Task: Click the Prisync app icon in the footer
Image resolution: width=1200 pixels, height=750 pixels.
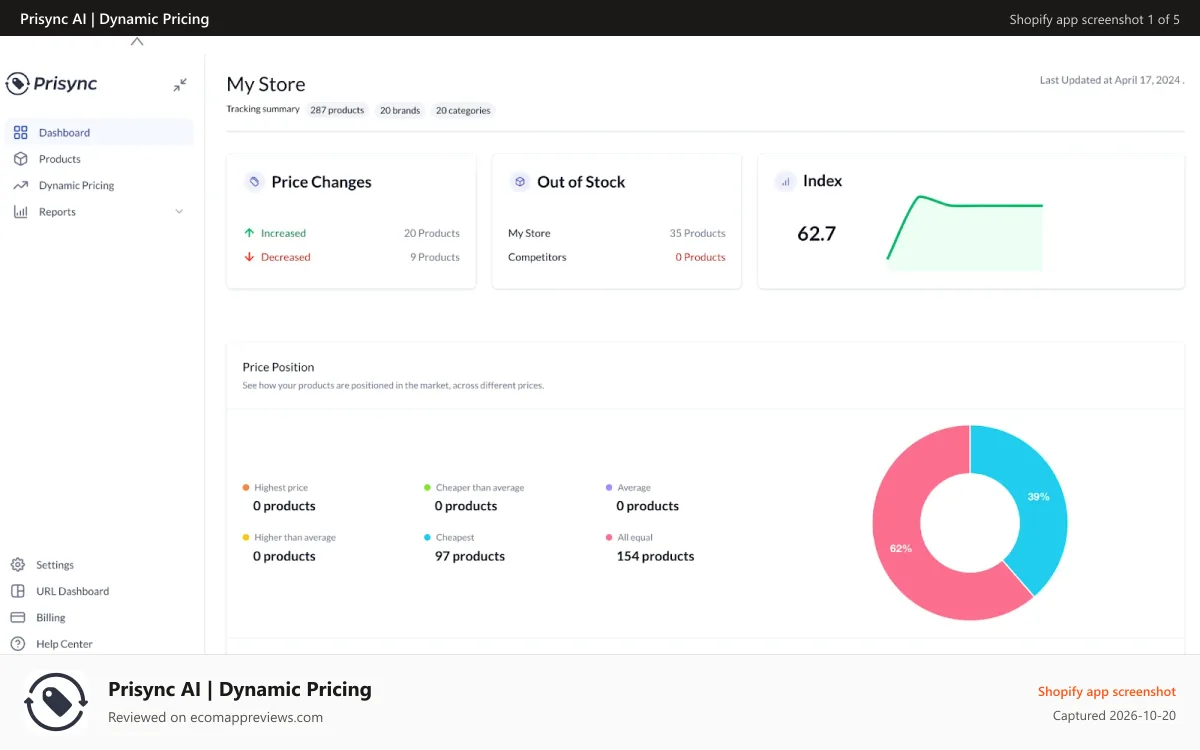Action: click(x=56, y=702)
